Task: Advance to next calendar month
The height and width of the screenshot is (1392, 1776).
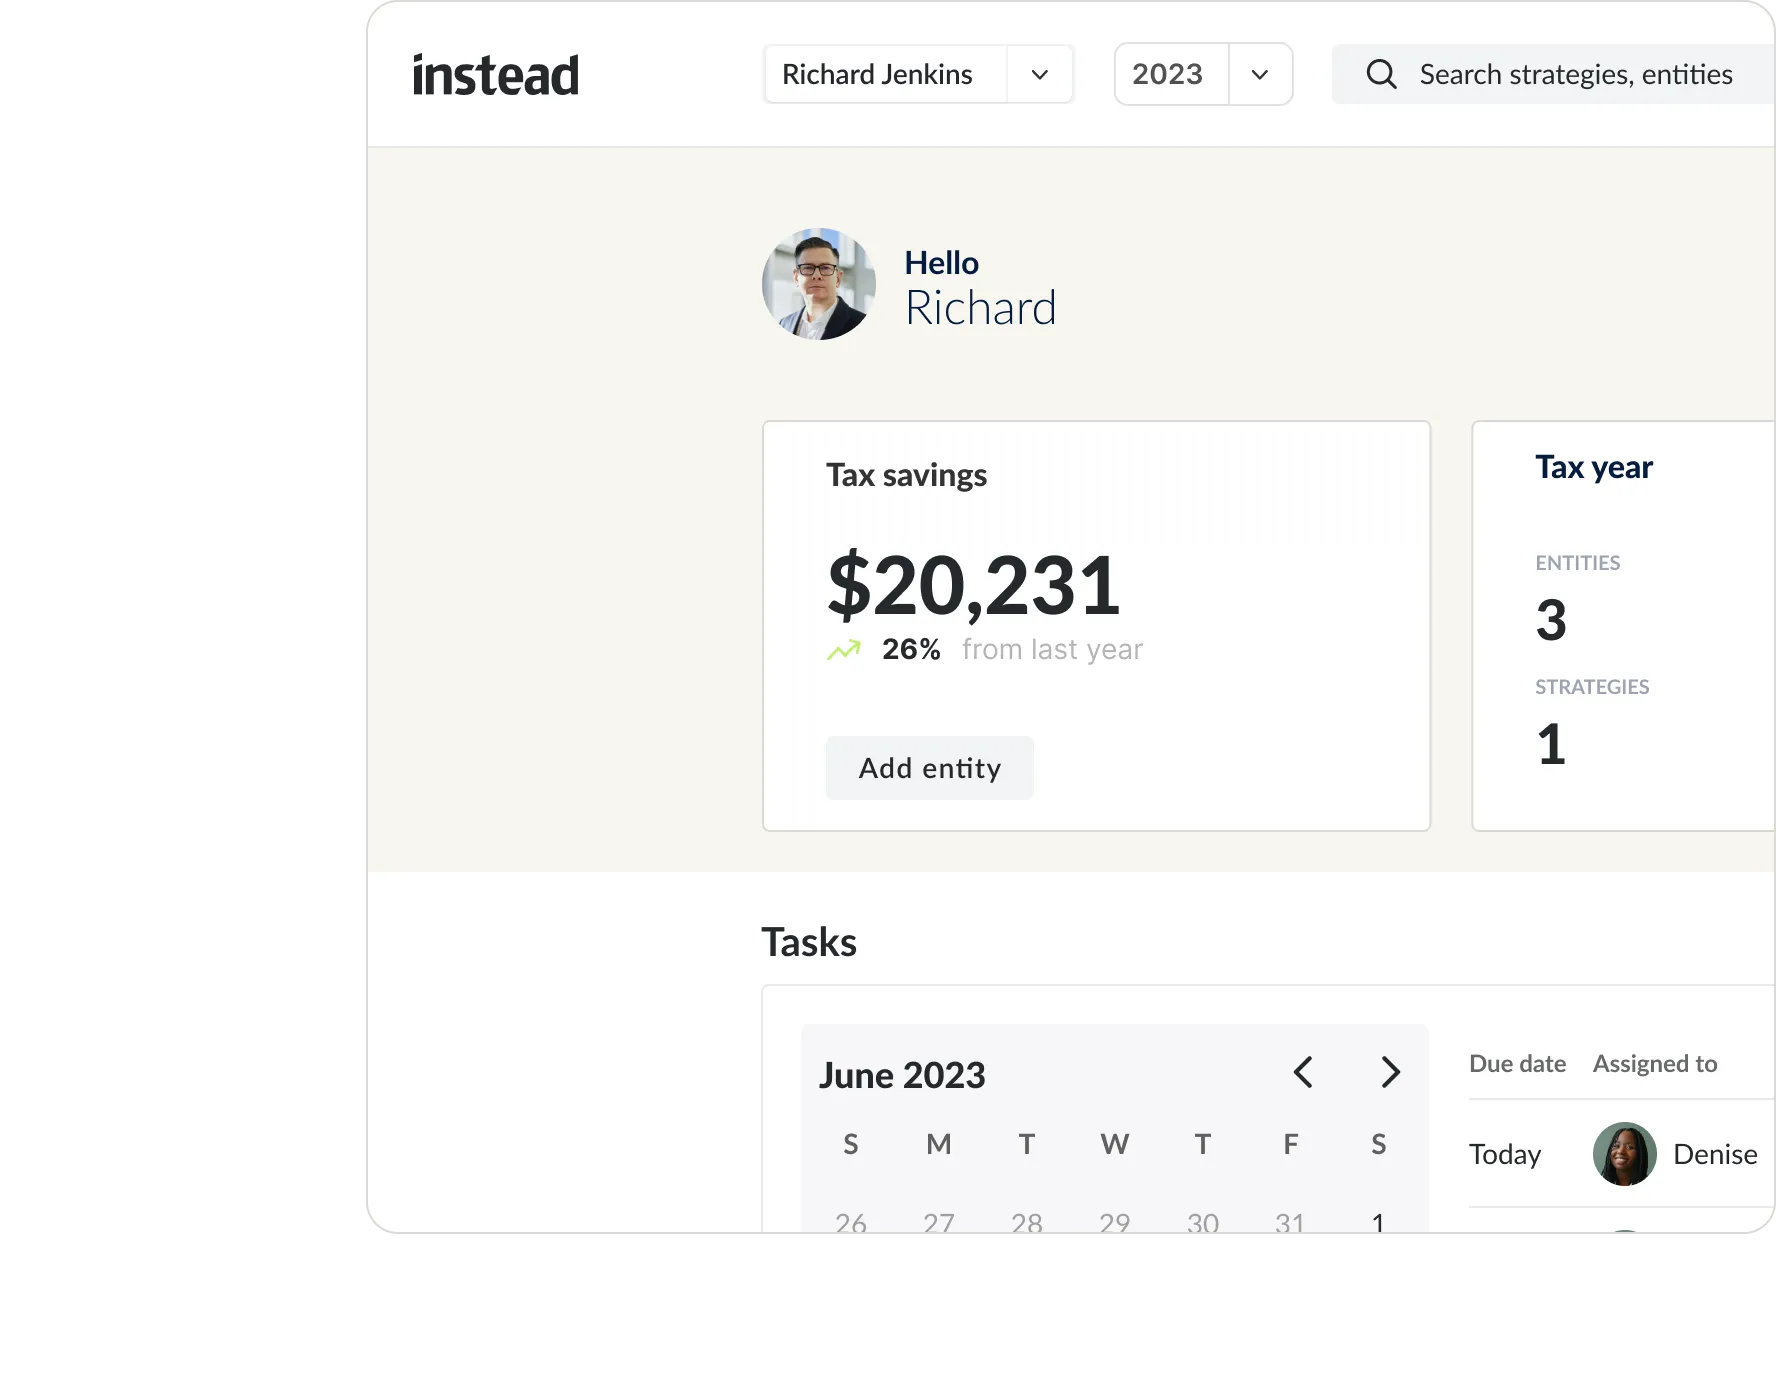Action: coord(1390,1072)
